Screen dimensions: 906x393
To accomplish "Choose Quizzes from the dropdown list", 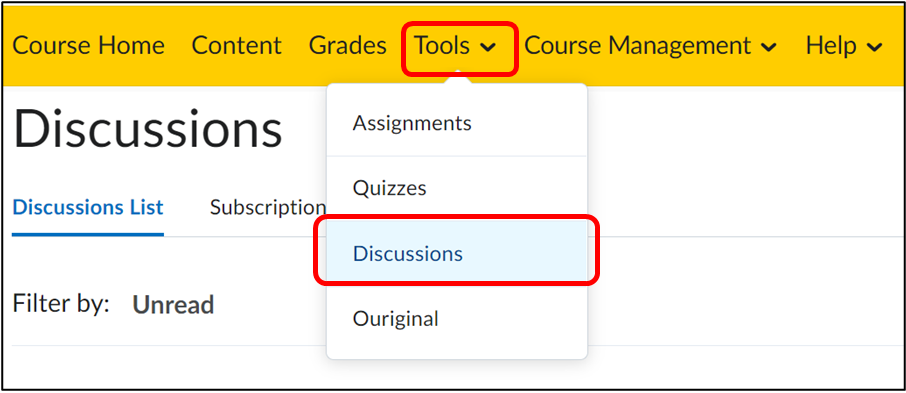I will pos(457,188).
